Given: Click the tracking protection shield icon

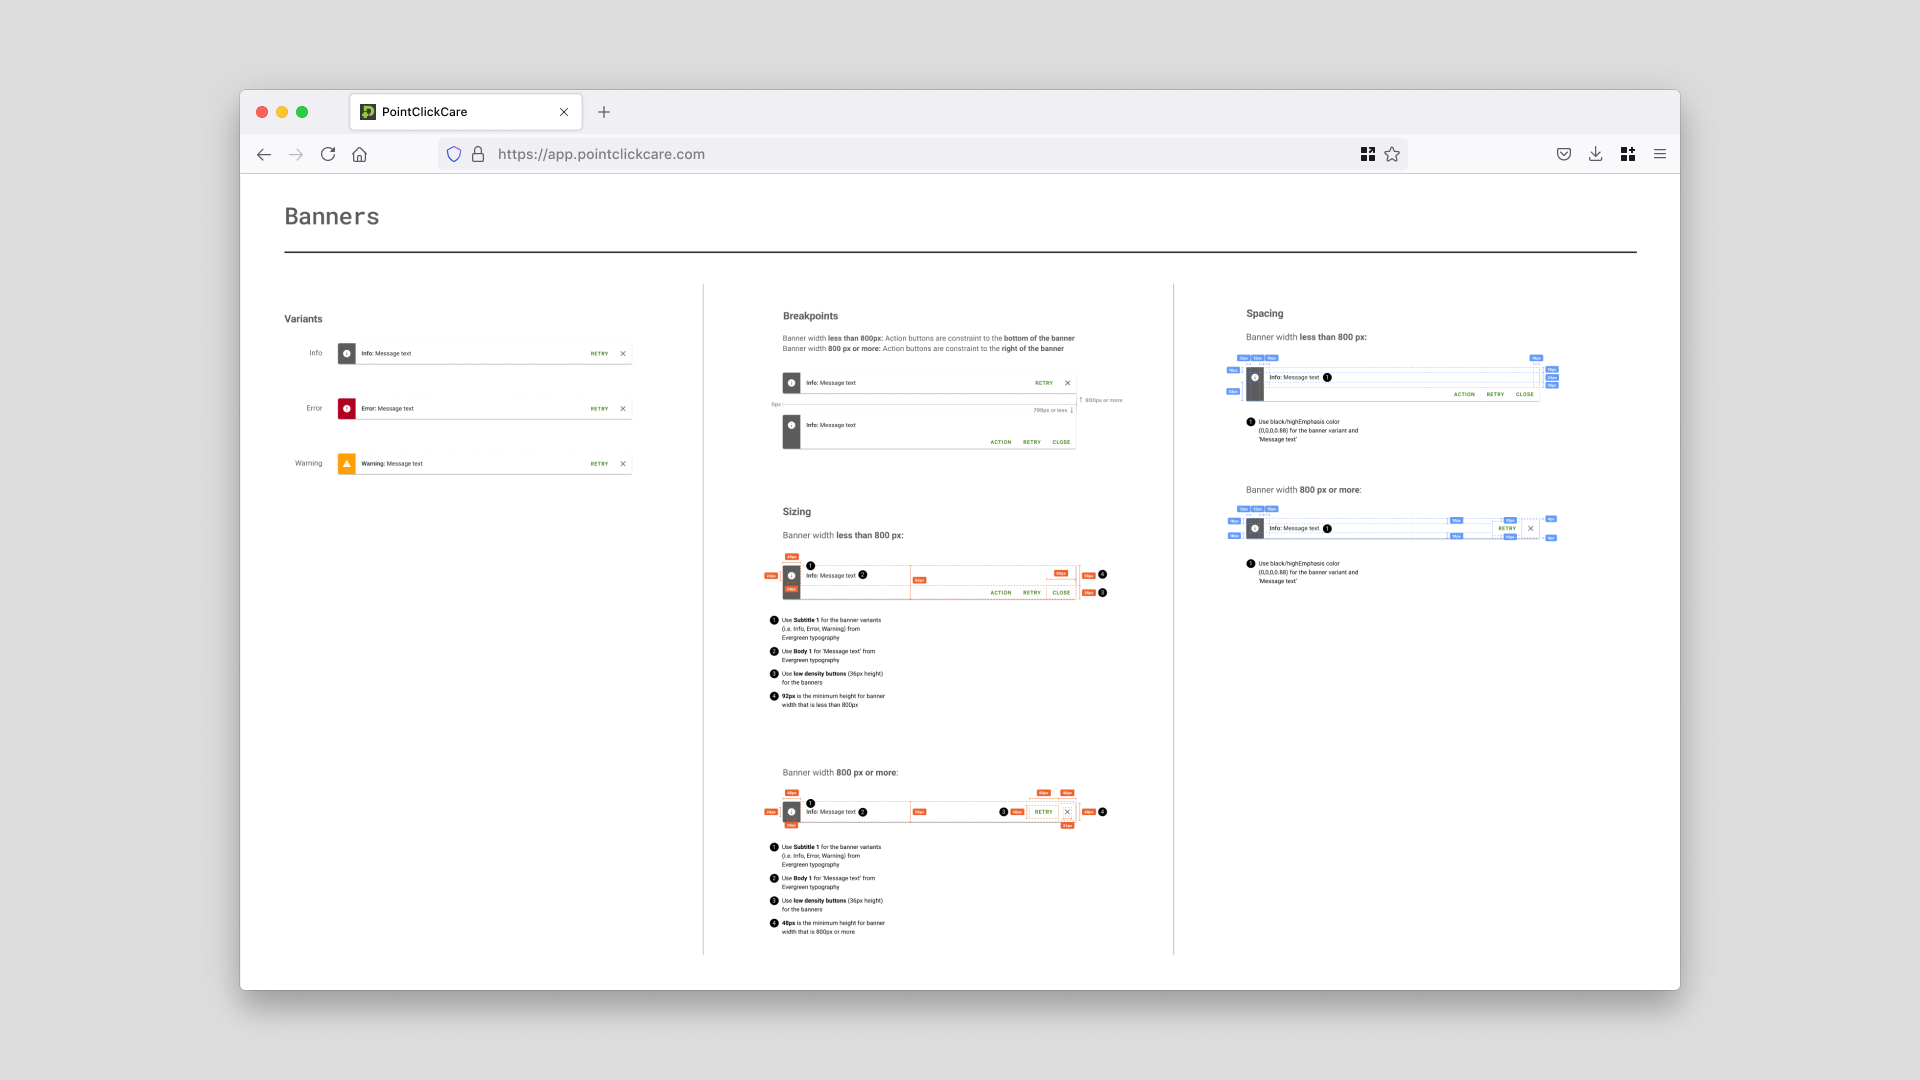Looking at the screenshot, I should pos(454,154).
